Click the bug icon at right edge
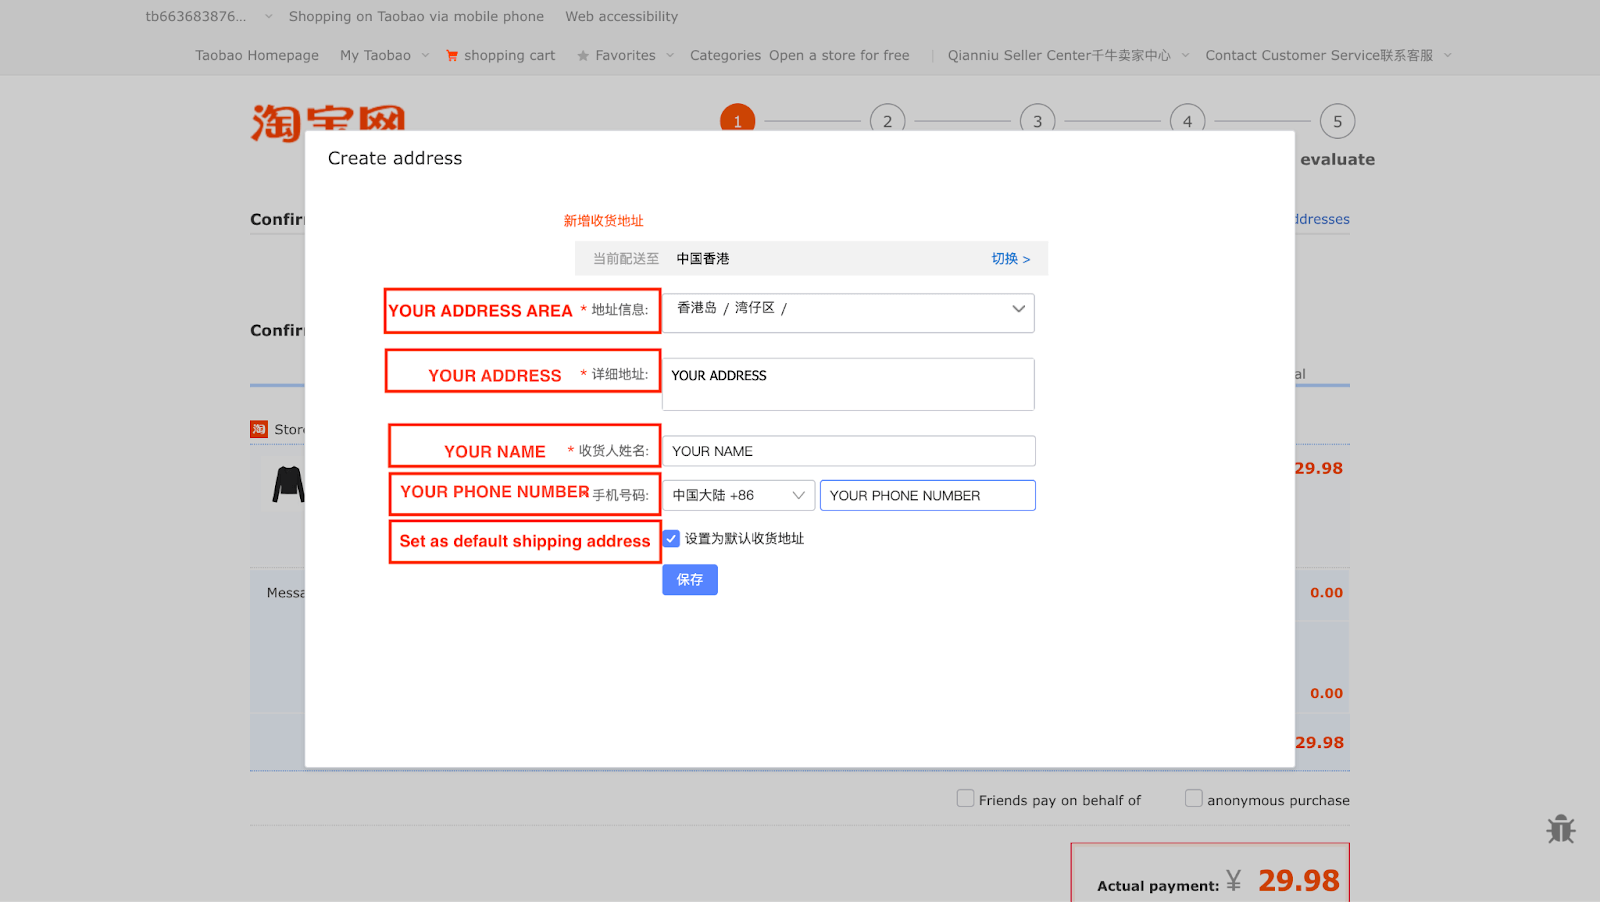Screen dimensions: 1600x902 pyautogui.click(x=1560, y=829)
